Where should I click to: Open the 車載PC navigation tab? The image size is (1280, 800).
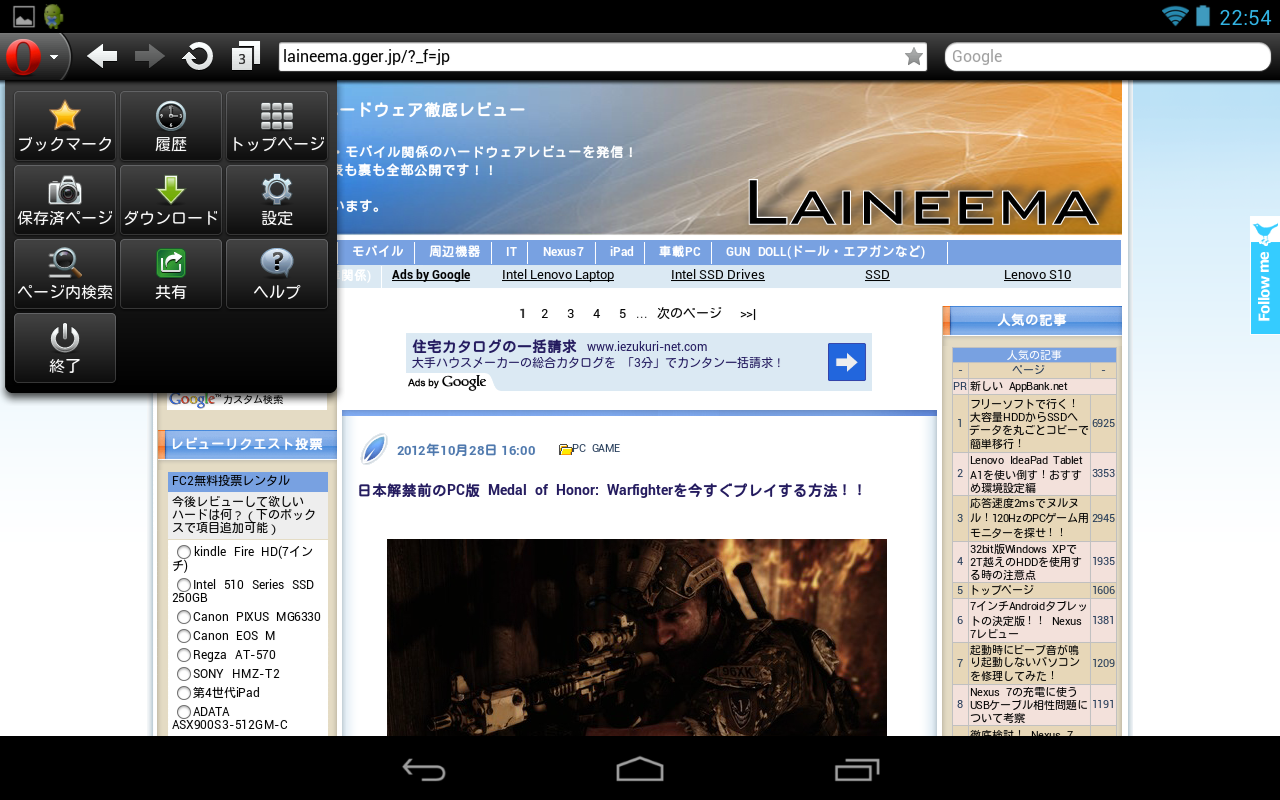679,252
